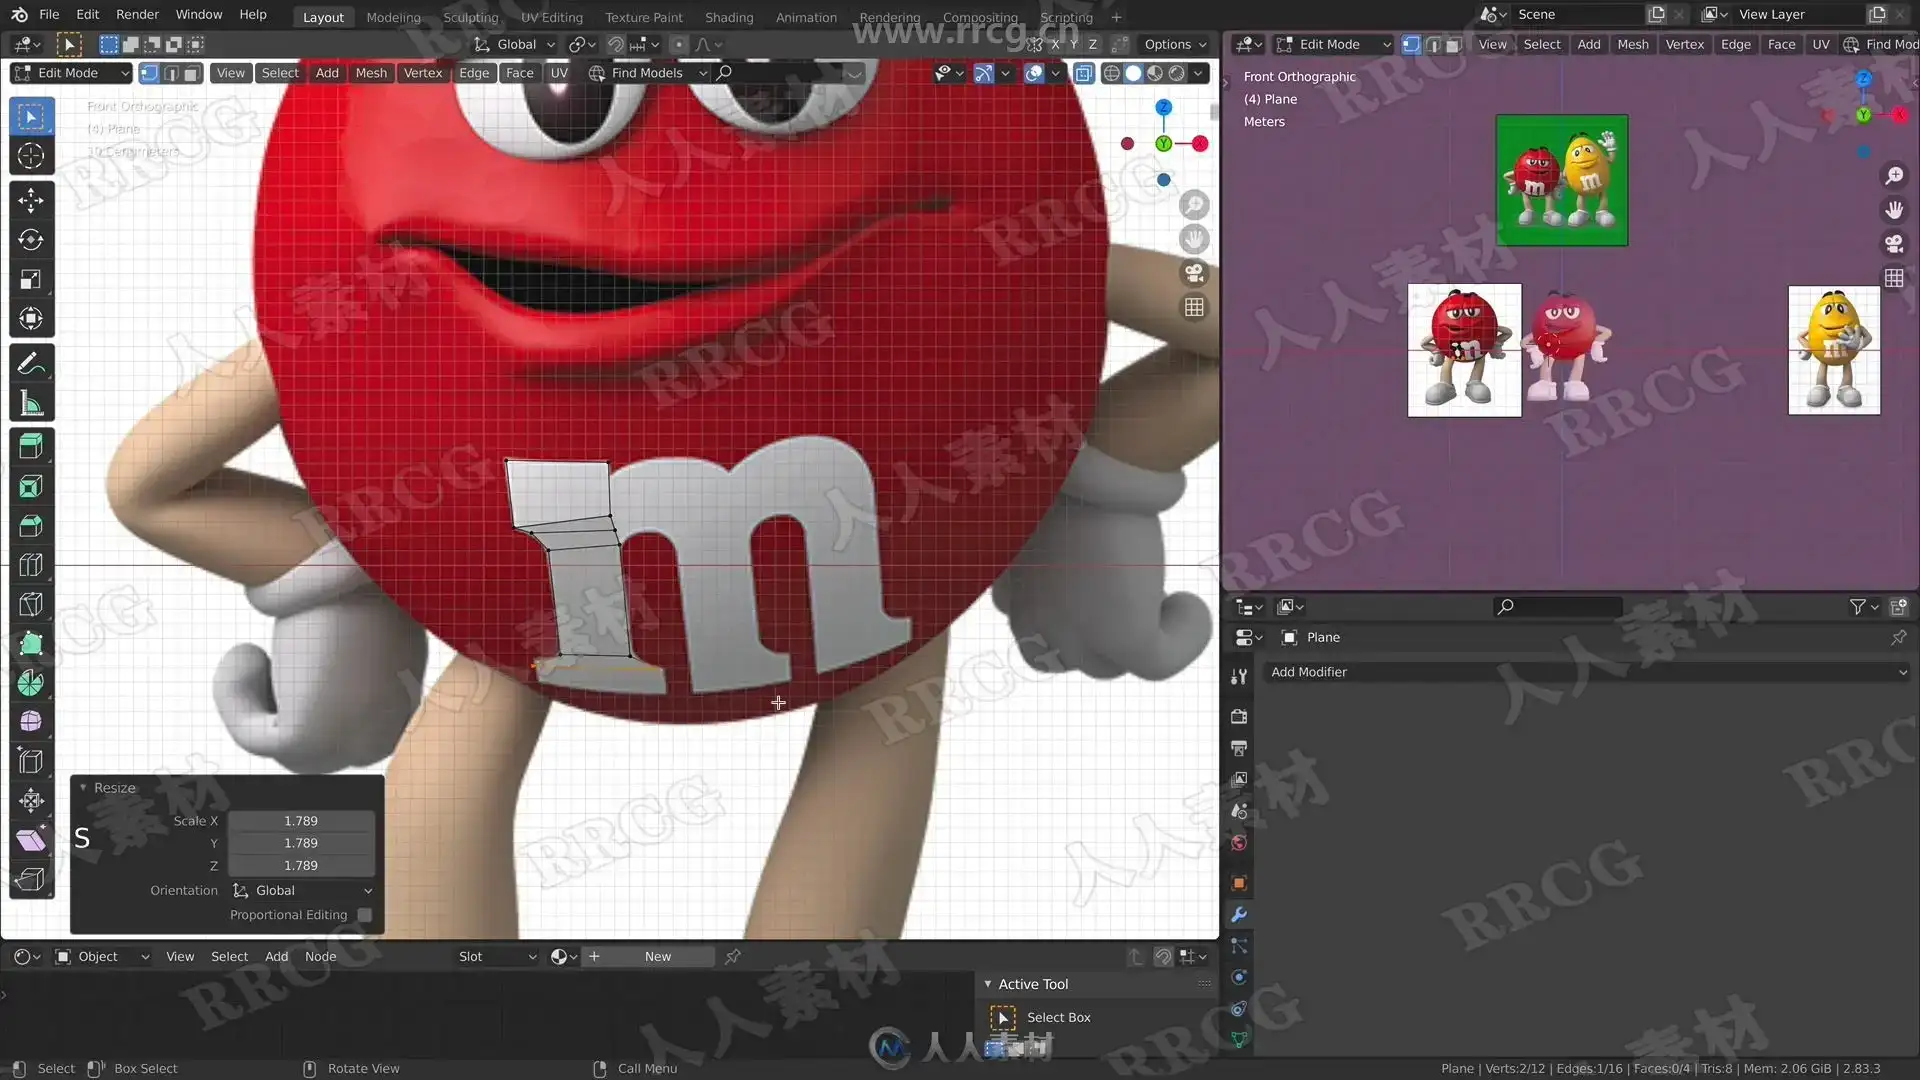Click the yellow M&M reference image

[x=1833, y=350]
